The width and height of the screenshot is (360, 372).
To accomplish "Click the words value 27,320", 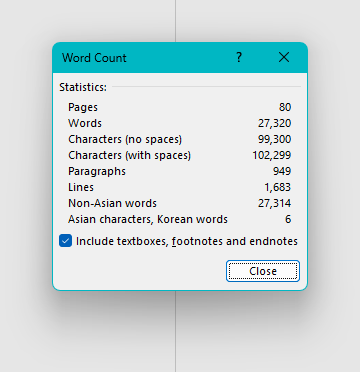I will click(274, 123).
